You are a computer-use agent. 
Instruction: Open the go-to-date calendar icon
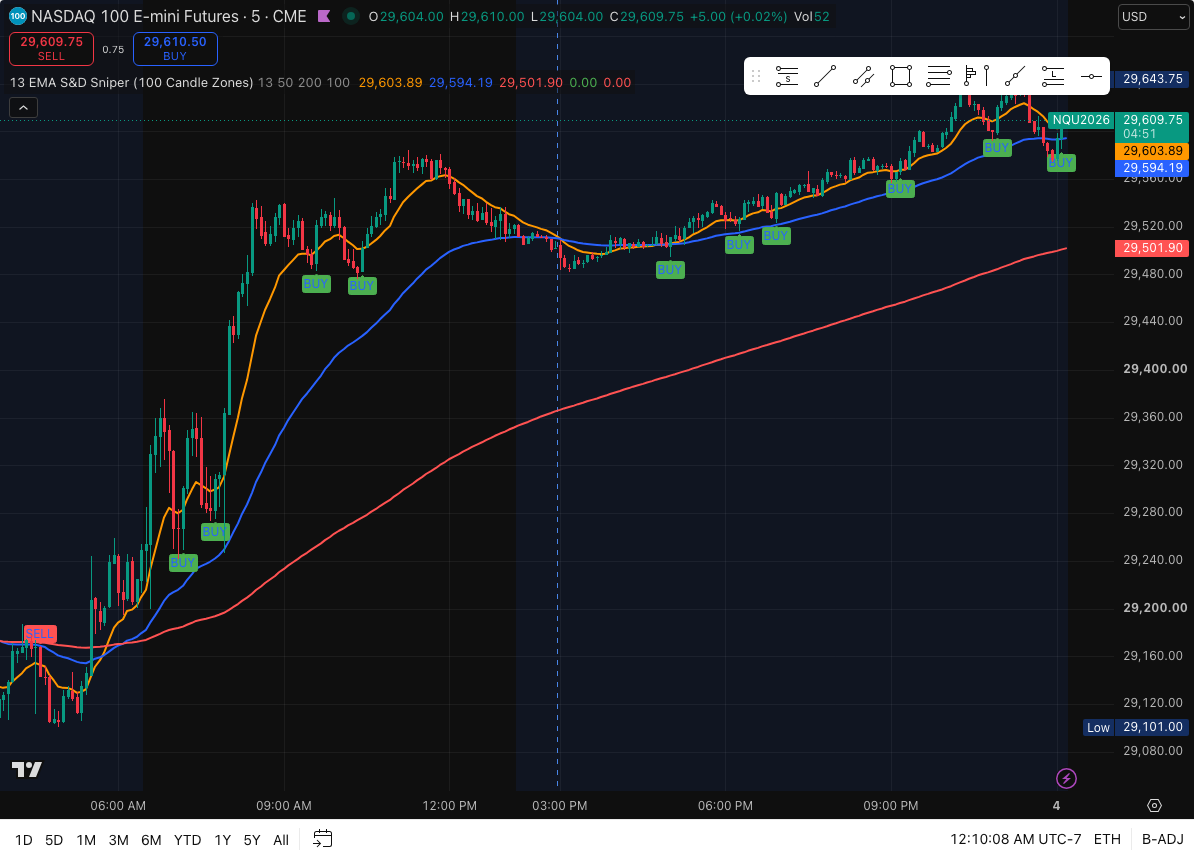(323, 839)
